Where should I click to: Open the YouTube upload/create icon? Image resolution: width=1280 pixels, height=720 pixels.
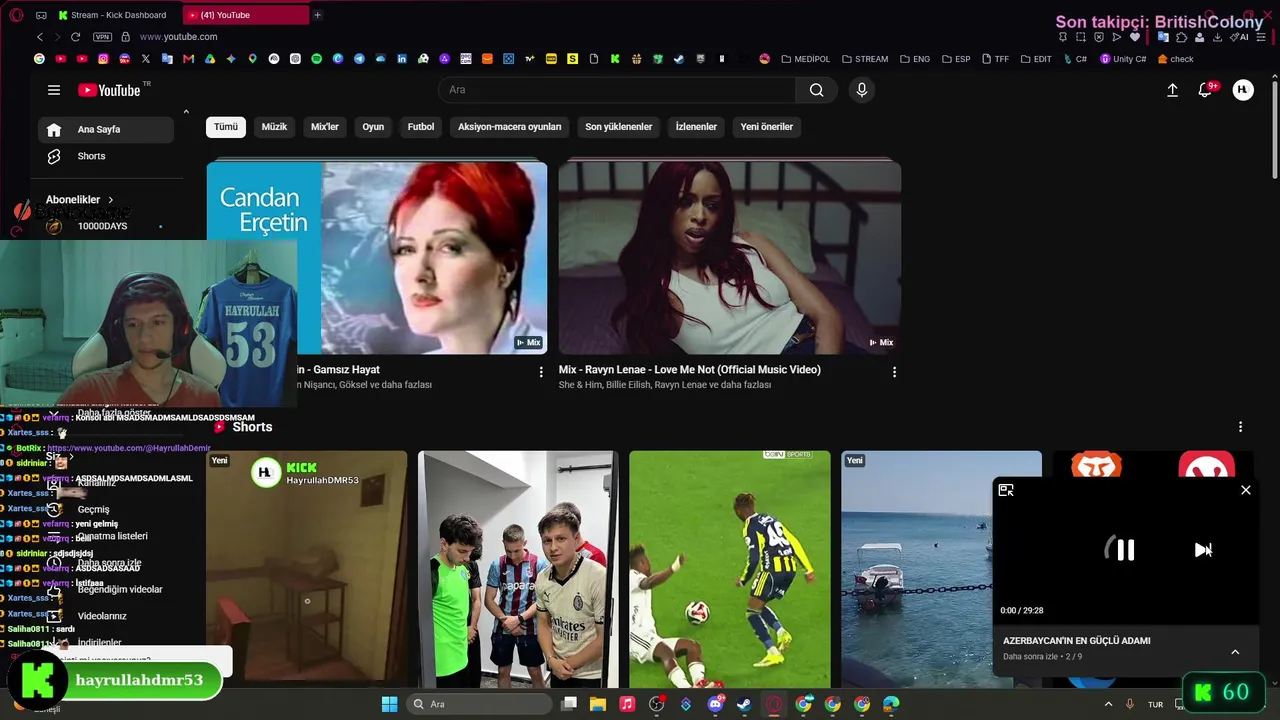click(x=1172, y=90)
